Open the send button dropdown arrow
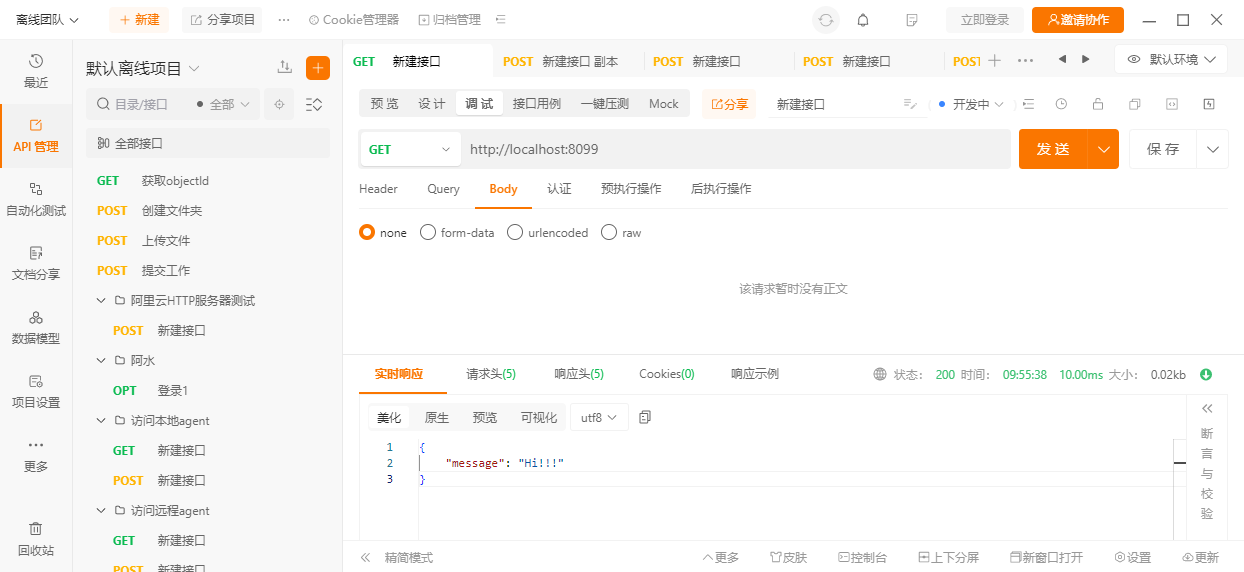 (1104, 149)
